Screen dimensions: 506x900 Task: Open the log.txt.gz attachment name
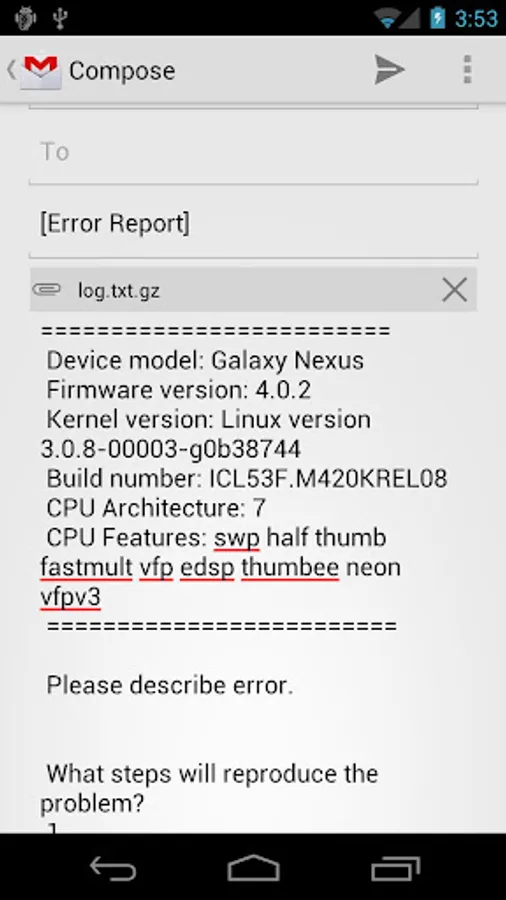[119, 291]
